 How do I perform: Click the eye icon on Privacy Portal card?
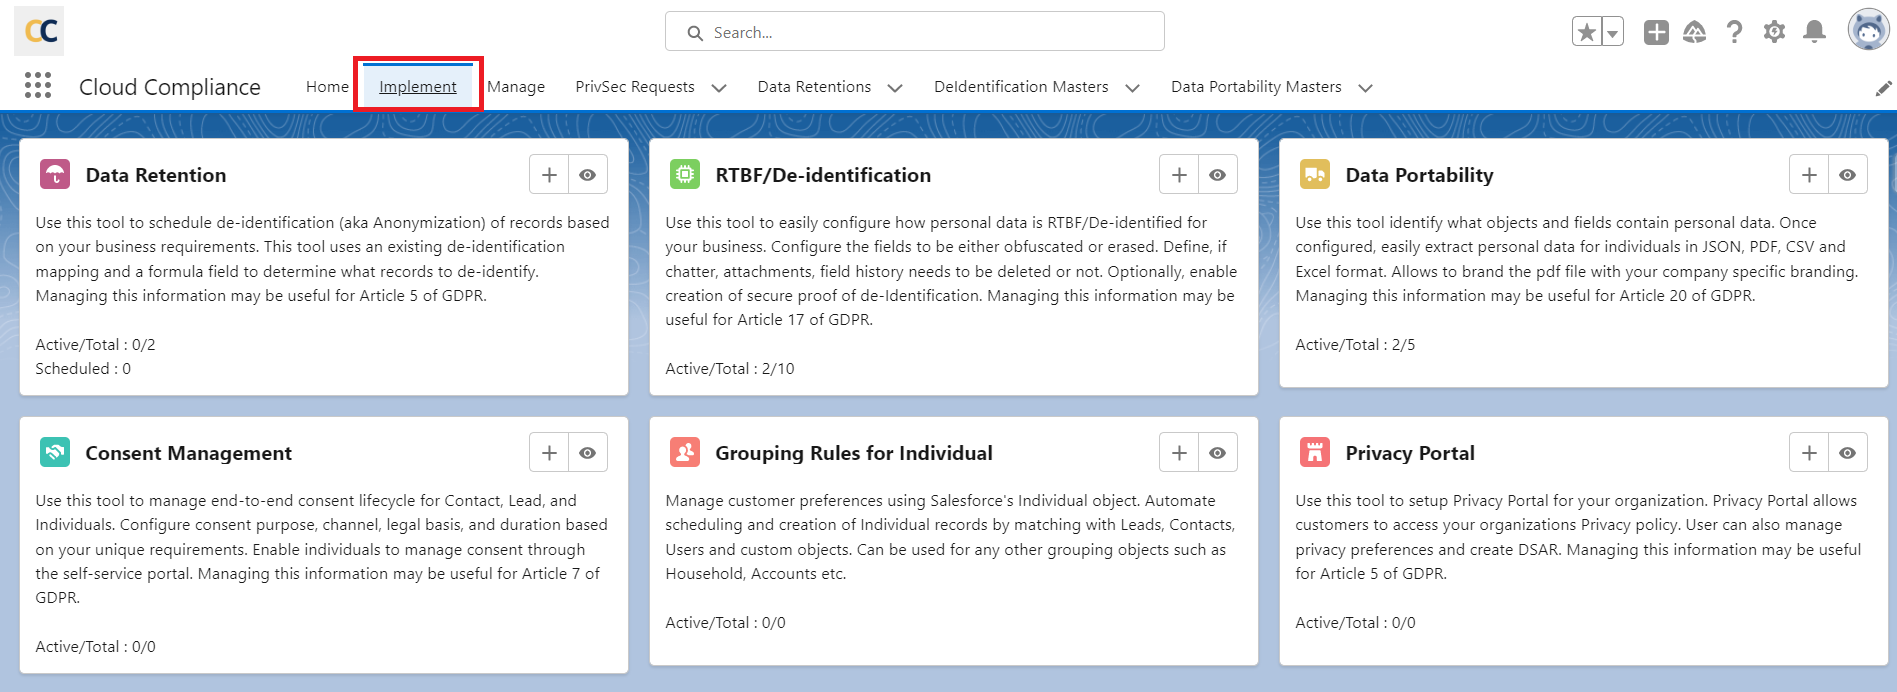(x=1847, y=453)
